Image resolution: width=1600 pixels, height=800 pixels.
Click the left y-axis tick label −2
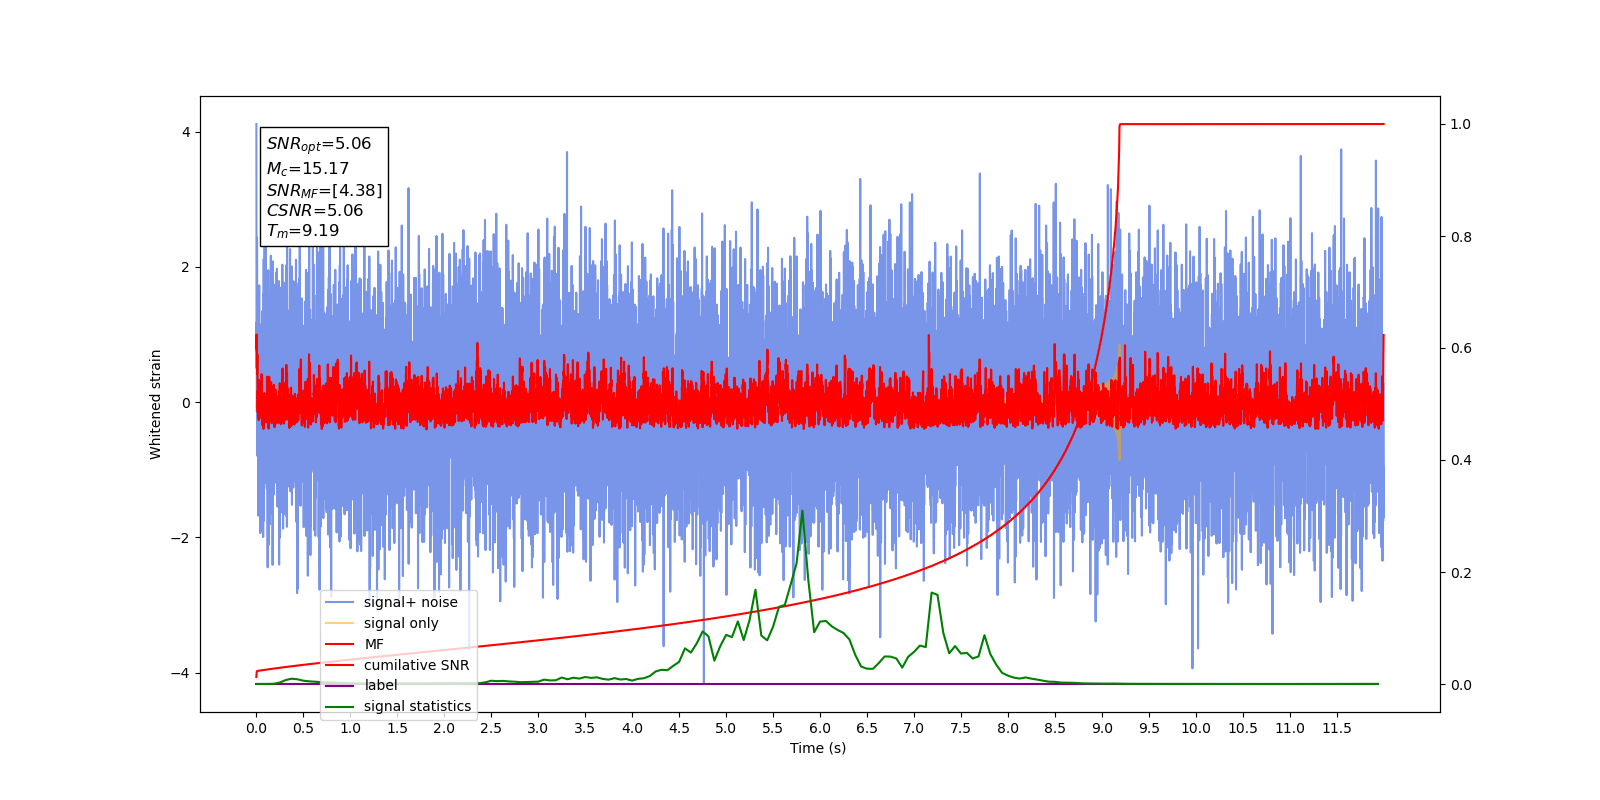tap(181, 538)
